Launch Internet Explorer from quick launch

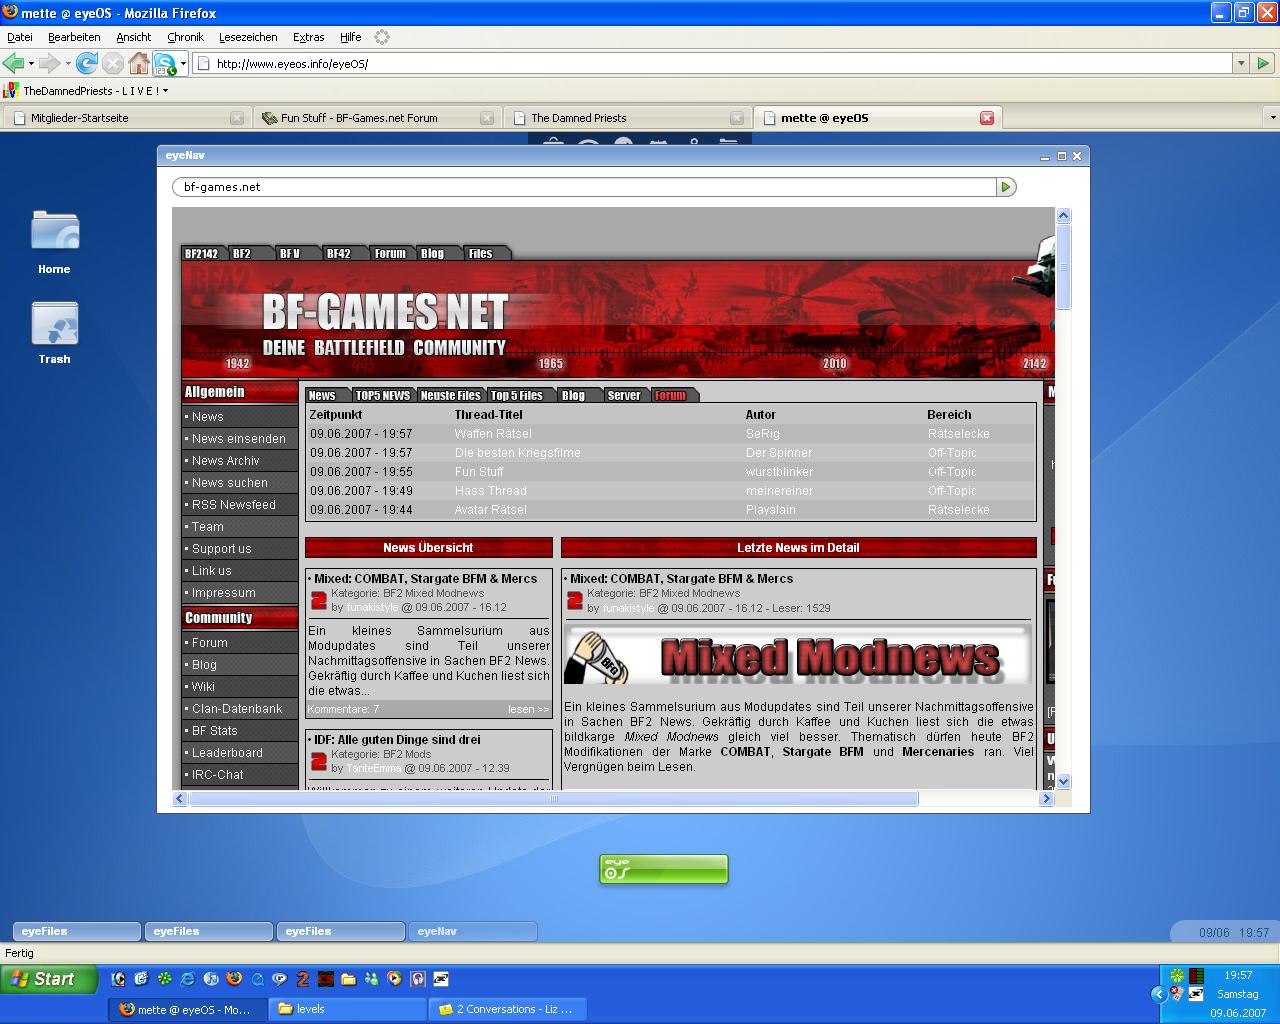pyautogui.click(x=187, y=979)
